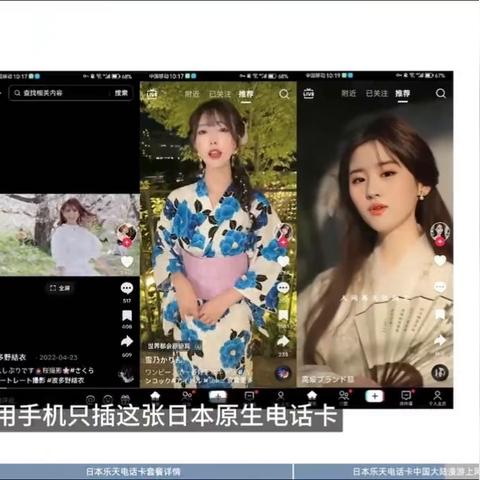Open the 日本乐天电话卡套餐详情 tab
This screenshot has width=480, height=480.
(133, 471)
